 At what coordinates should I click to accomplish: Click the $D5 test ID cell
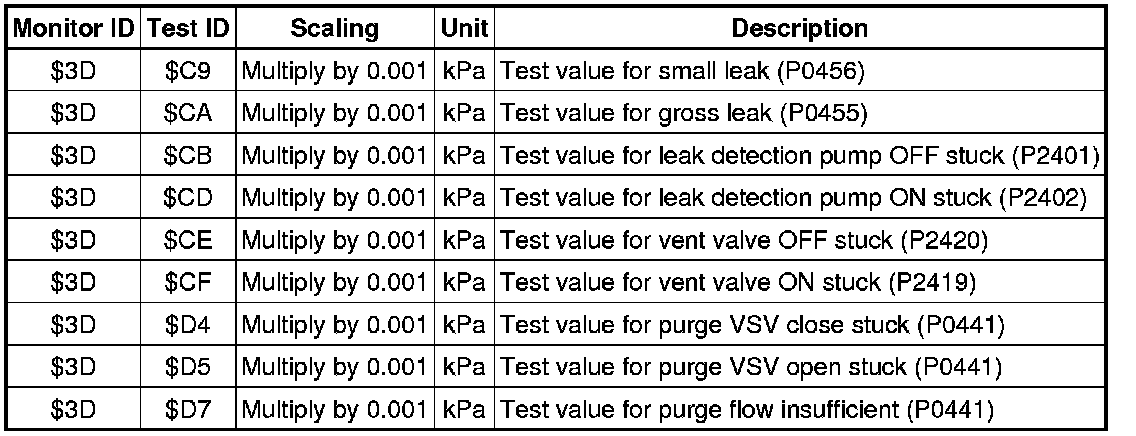coord(188,366)
